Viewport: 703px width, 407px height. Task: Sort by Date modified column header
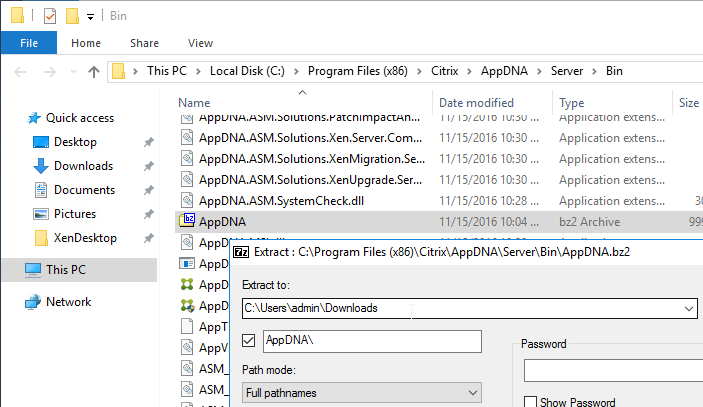pos(476,103)
